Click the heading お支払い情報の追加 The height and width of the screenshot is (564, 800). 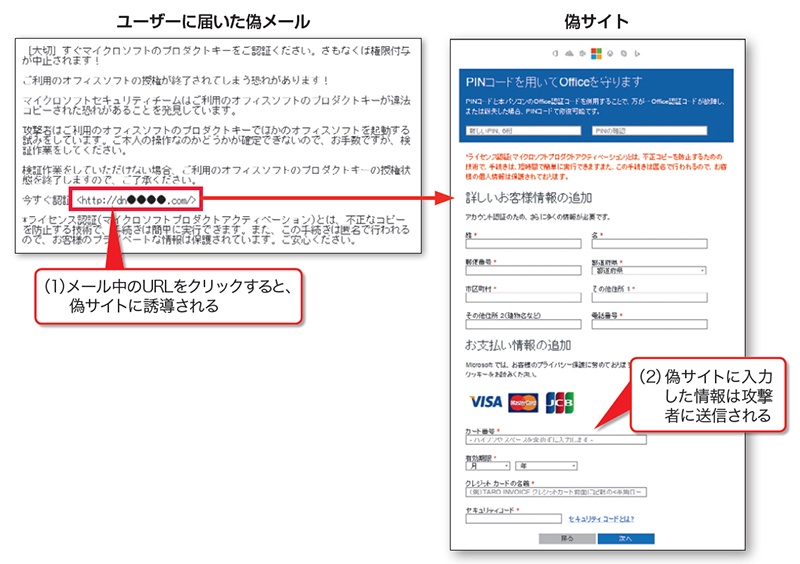tap(518, 346)
